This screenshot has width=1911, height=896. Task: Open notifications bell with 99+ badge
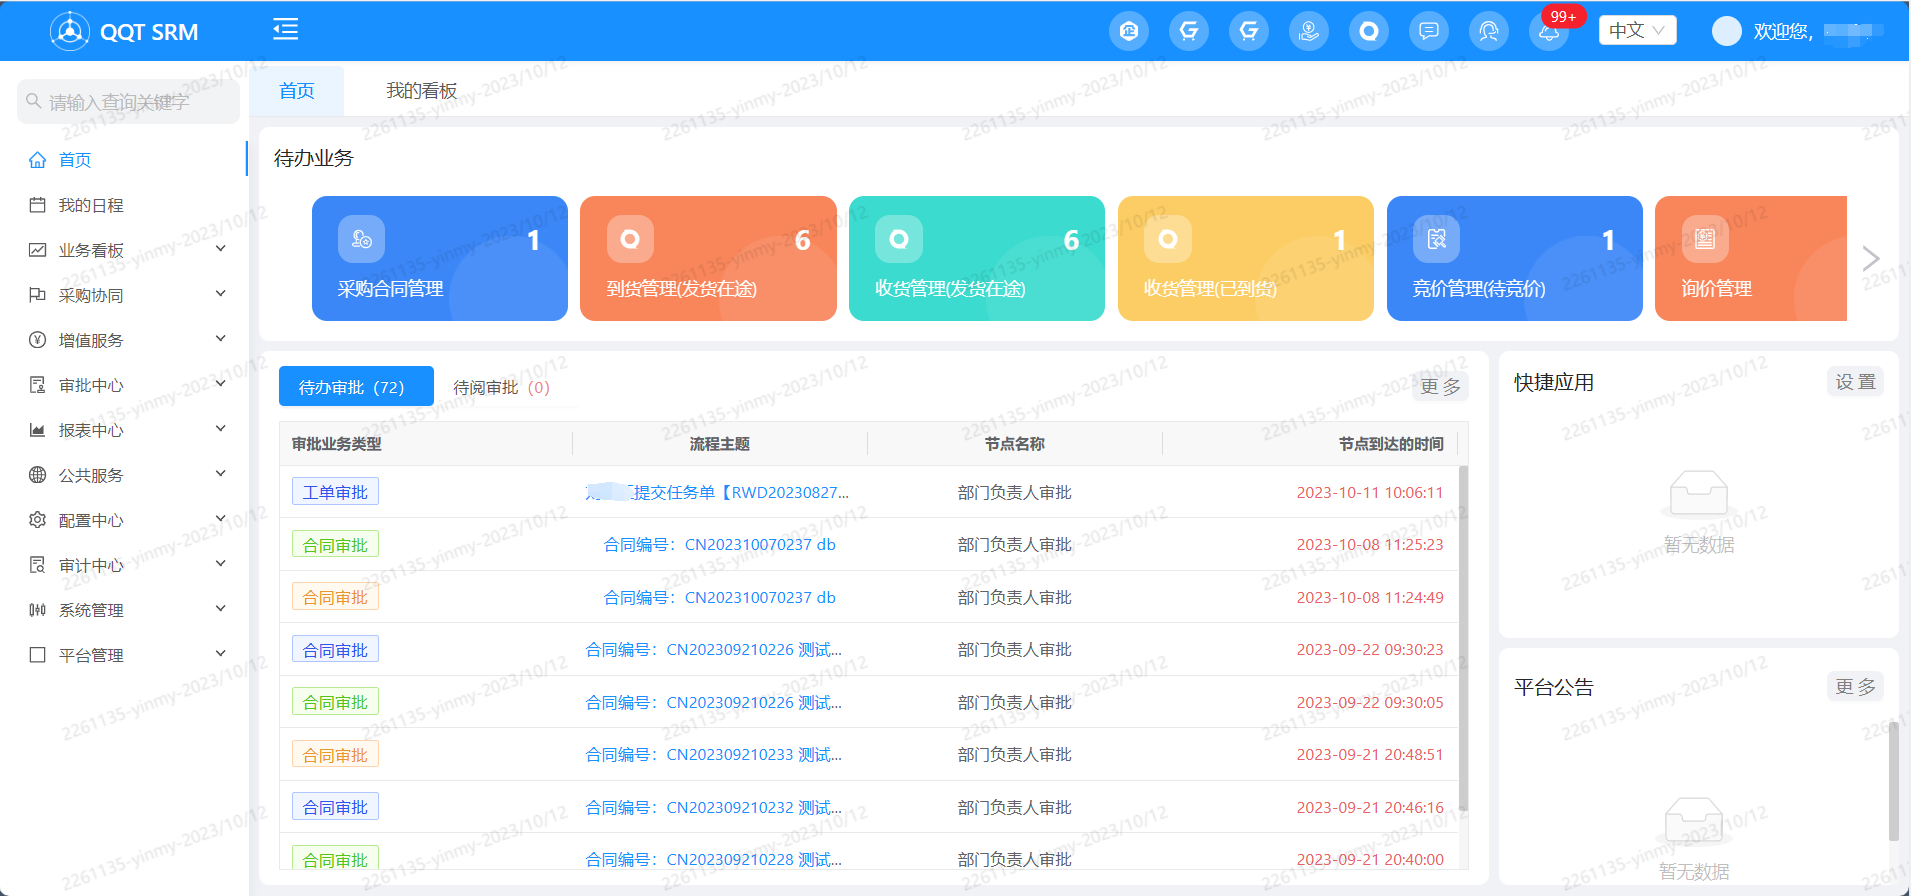(1549, 31)
